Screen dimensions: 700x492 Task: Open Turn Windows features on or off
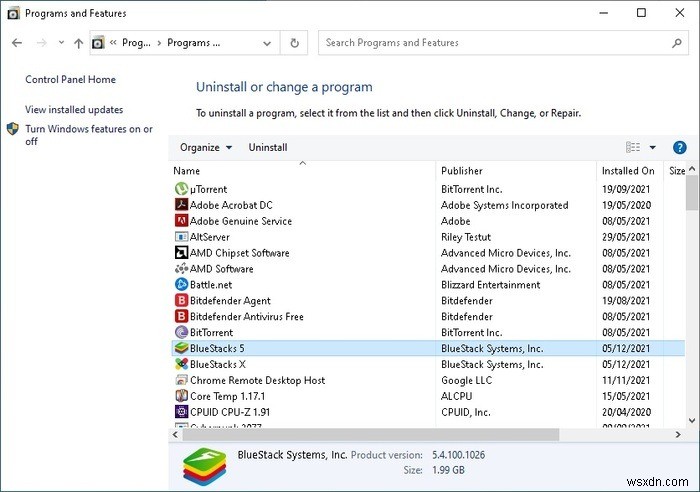coord(88,135)
